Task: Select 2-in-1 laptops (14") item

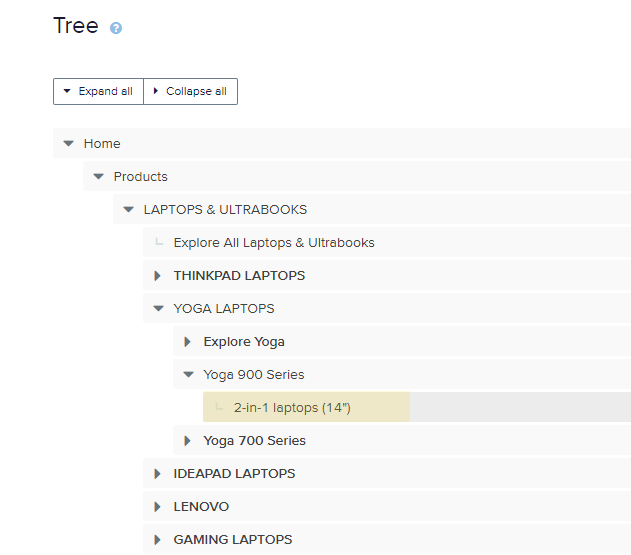Action: click(x=292, y=408)
